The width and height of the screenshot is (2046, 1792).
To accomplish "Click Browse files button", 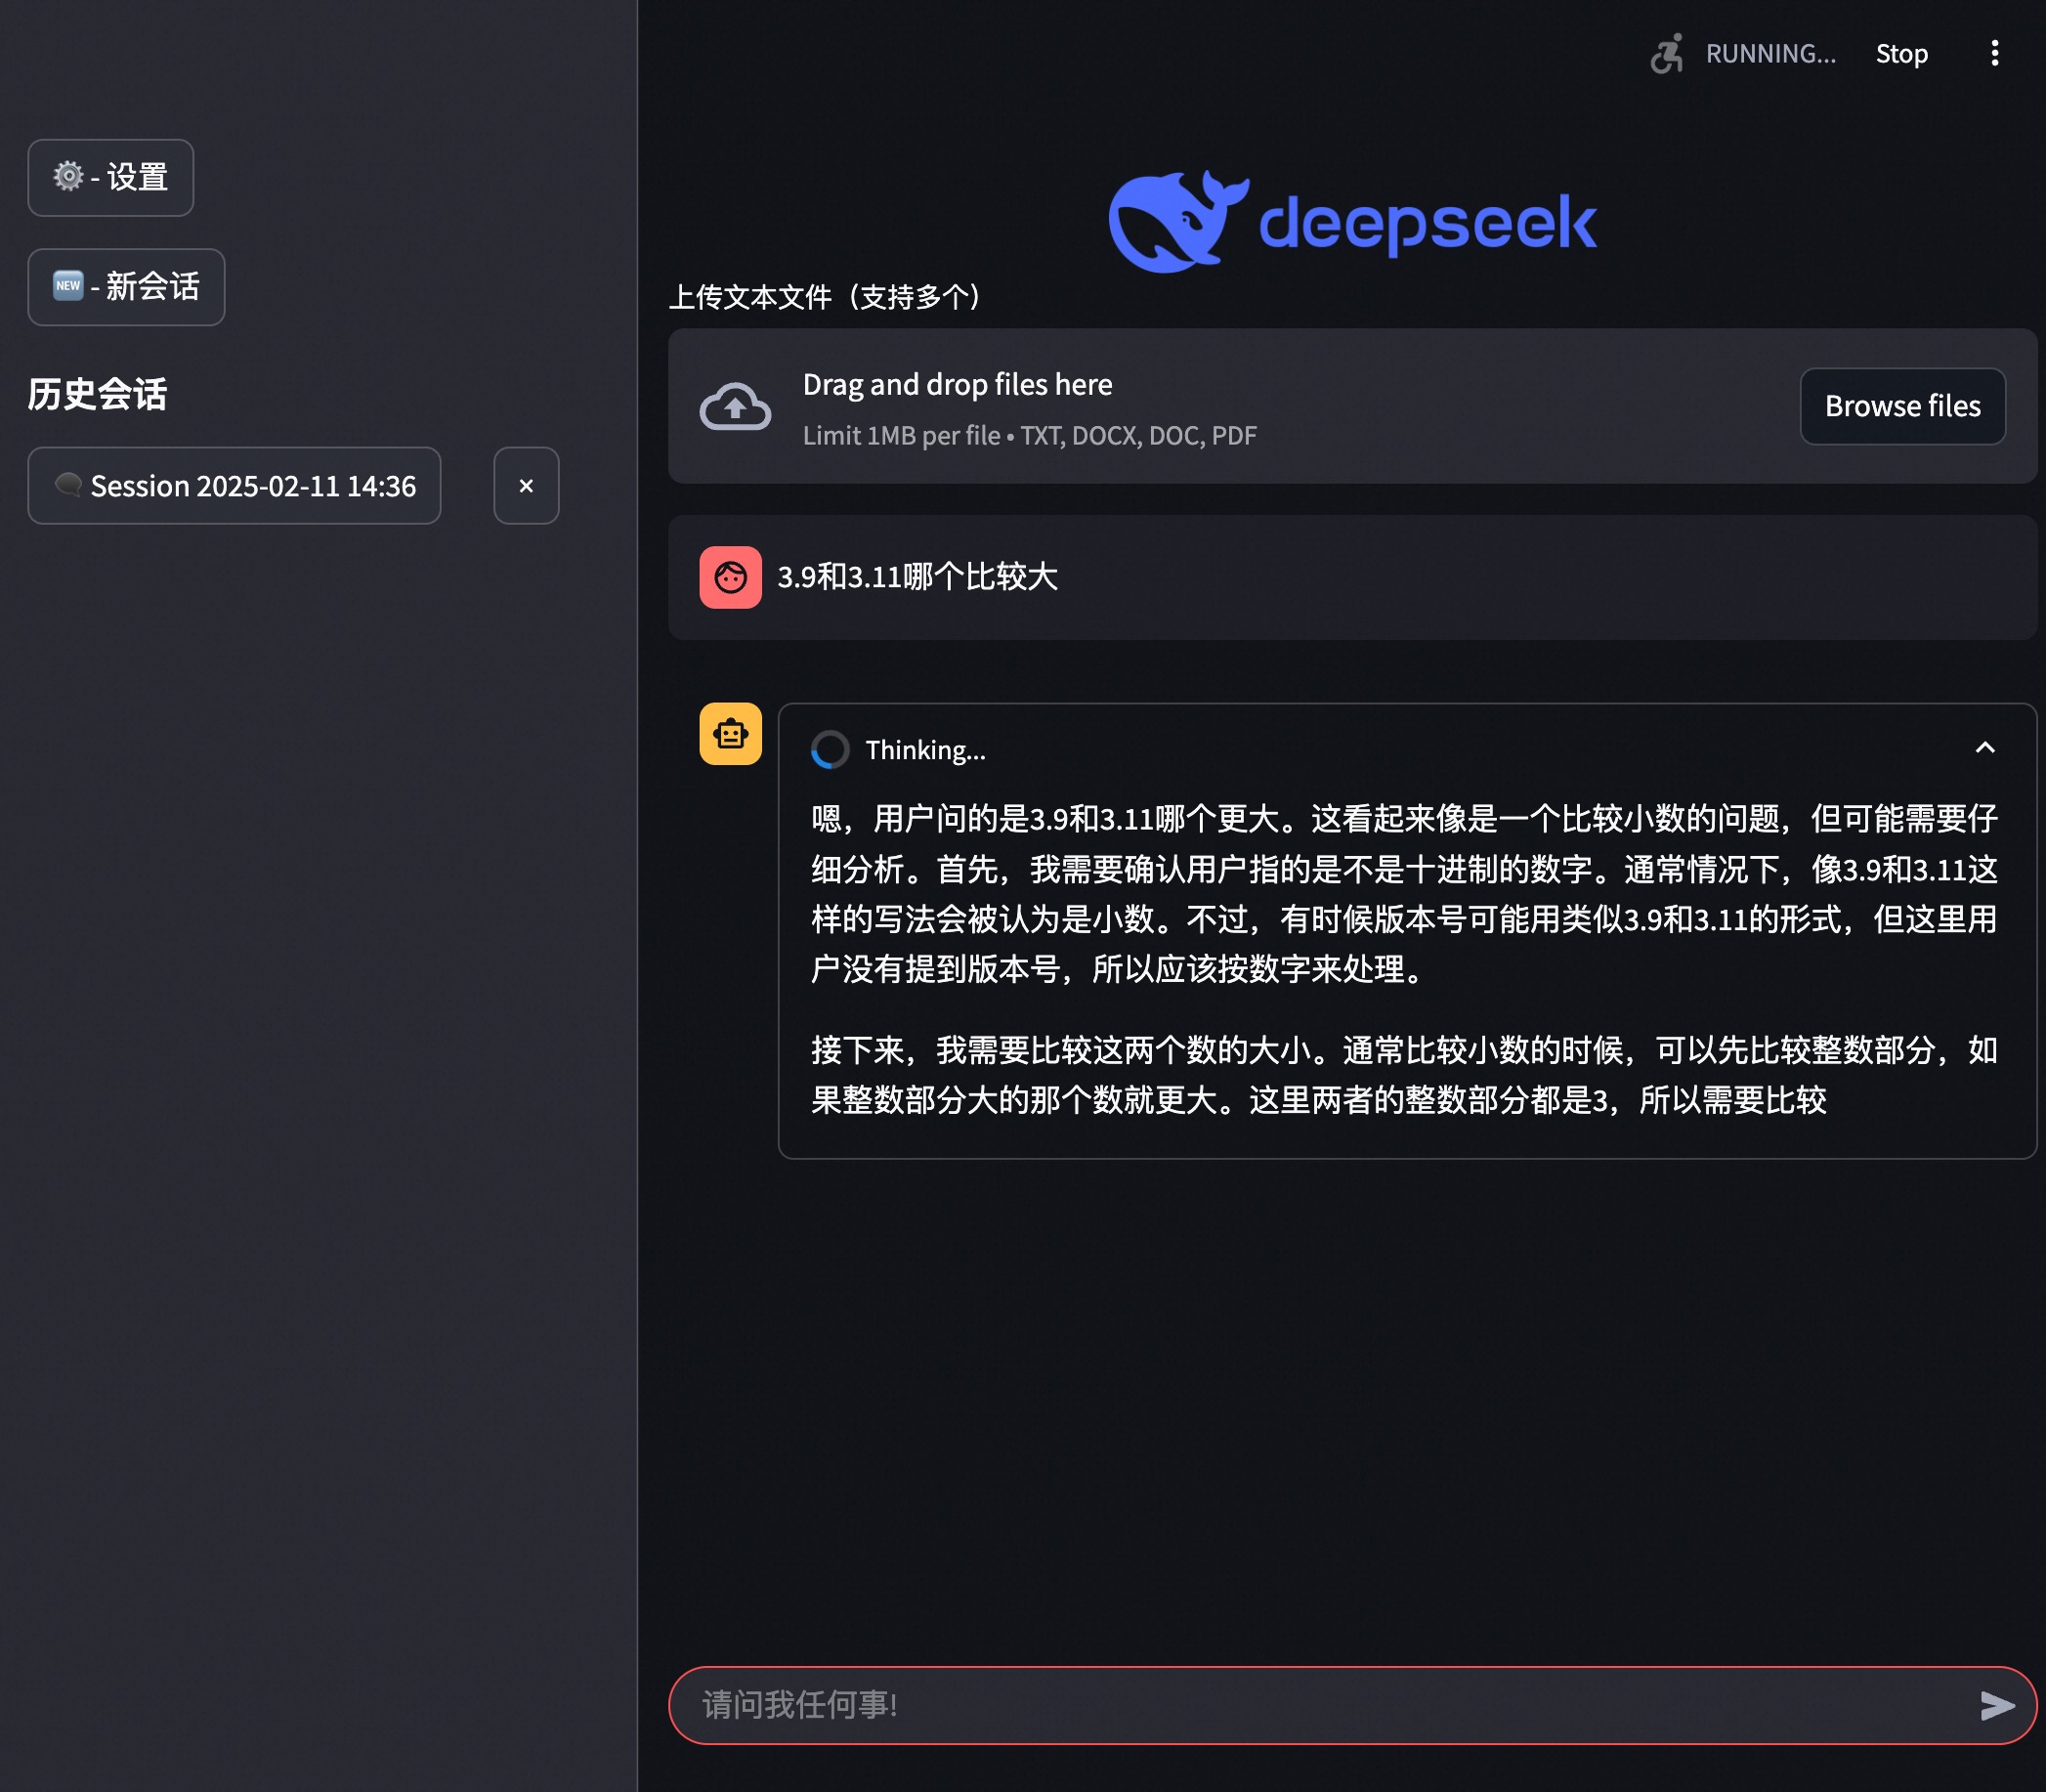I will [1901, 406].
